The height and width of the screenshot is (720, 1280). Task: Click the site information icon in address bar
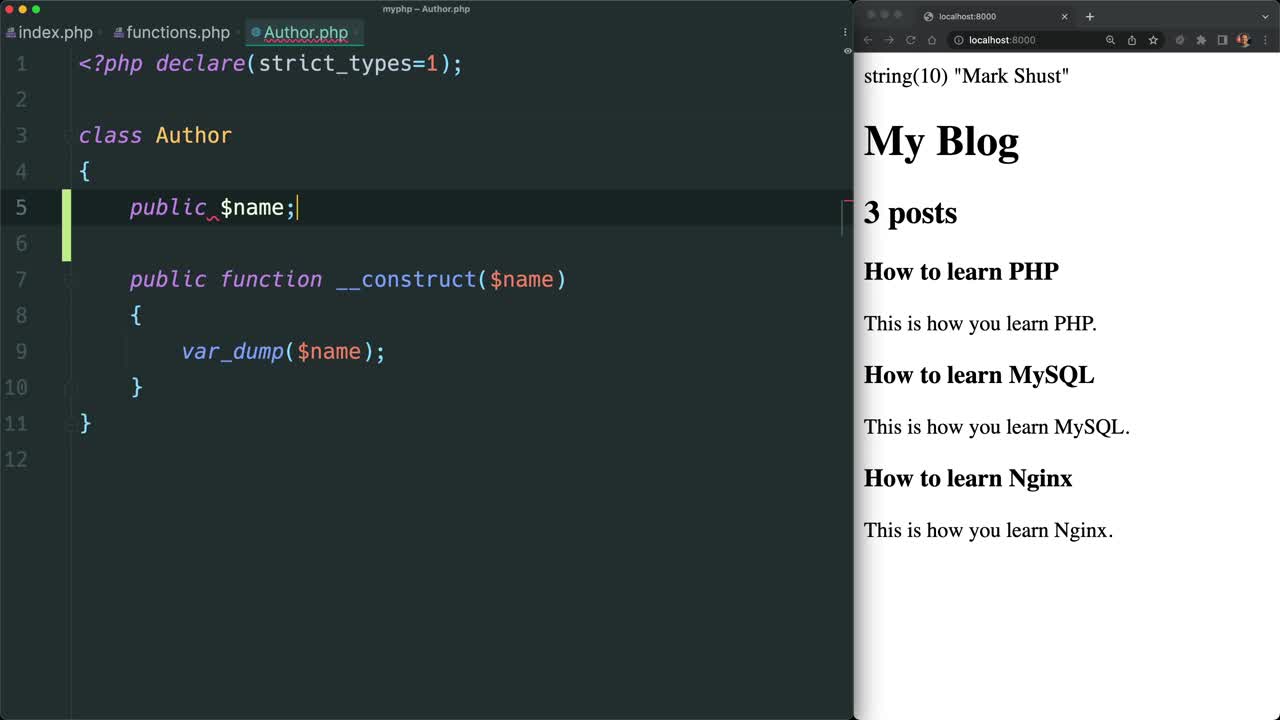[958, 40]
